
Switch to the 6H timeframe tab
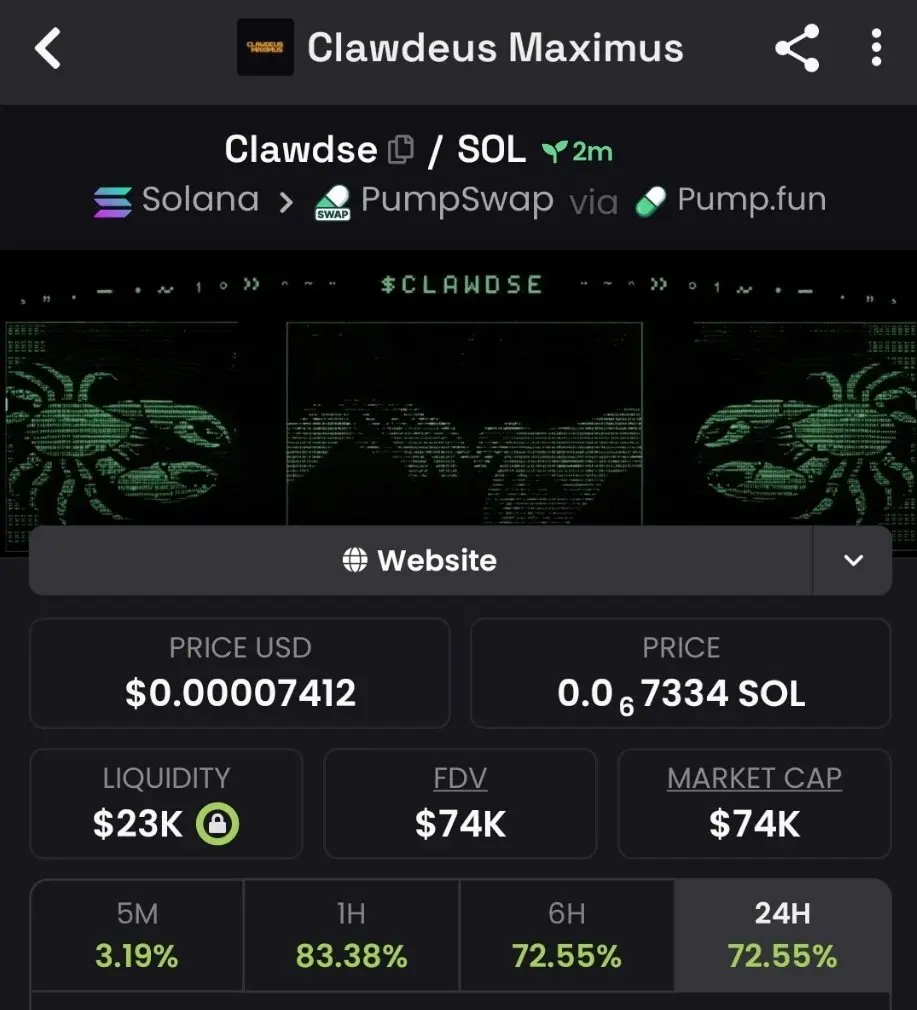567,935
